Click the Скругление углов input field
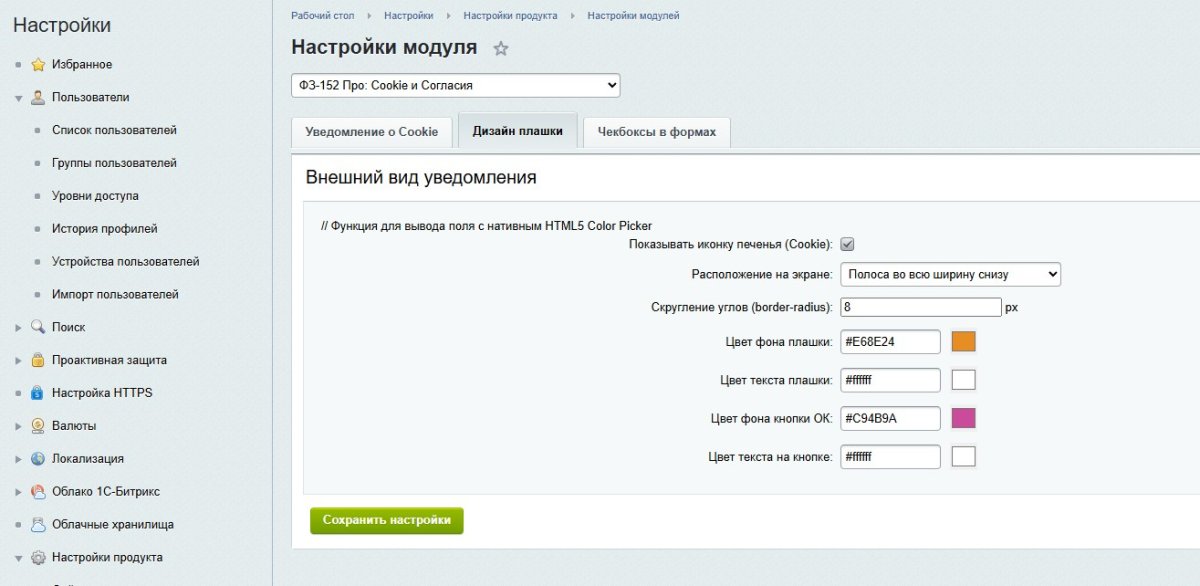 click(921, 307)
